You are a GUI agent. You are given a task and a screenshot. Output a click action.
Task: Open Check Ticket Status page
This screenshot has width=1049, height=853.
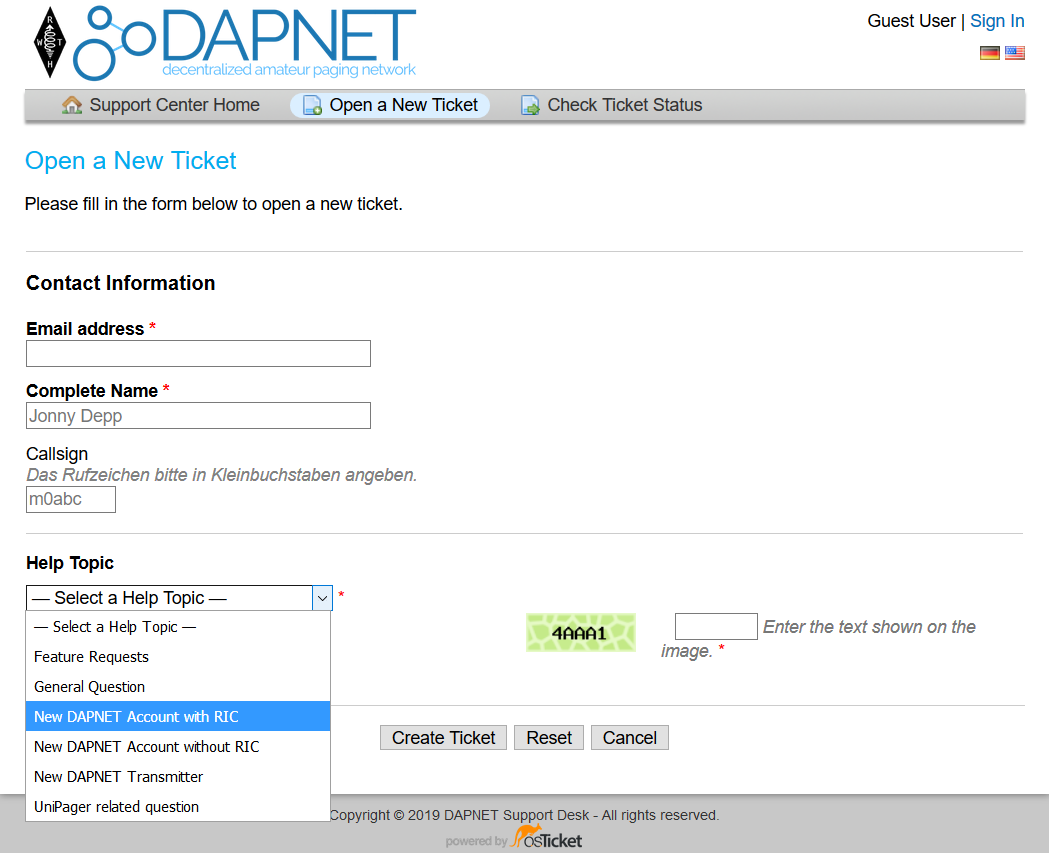[x=611, y=105]
